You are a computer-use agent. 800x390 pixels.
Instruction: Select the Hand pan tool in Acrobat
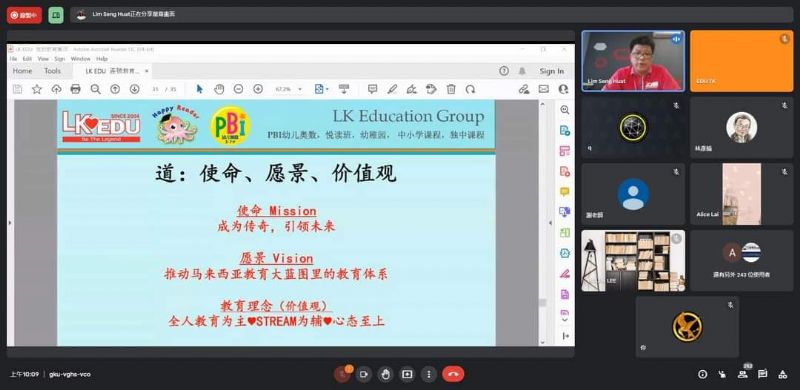point(219,89)
